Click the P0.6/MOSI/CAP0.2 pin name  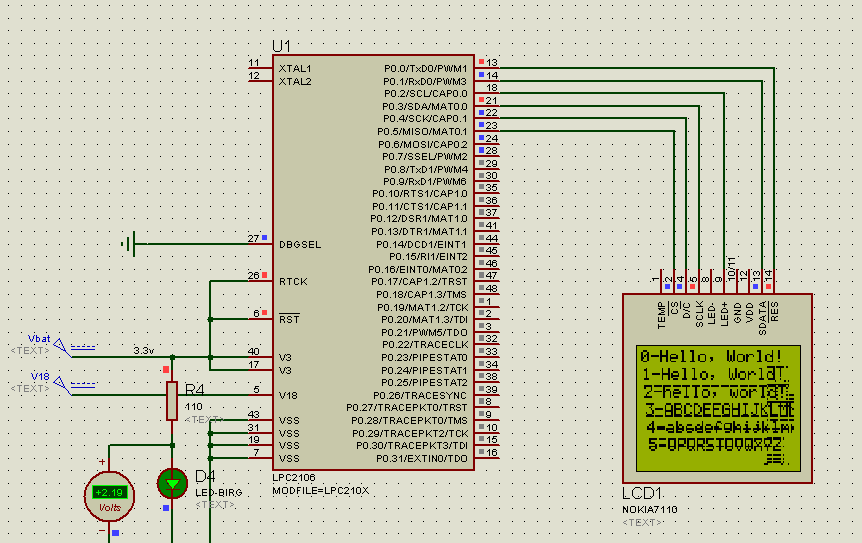point(423,145)
